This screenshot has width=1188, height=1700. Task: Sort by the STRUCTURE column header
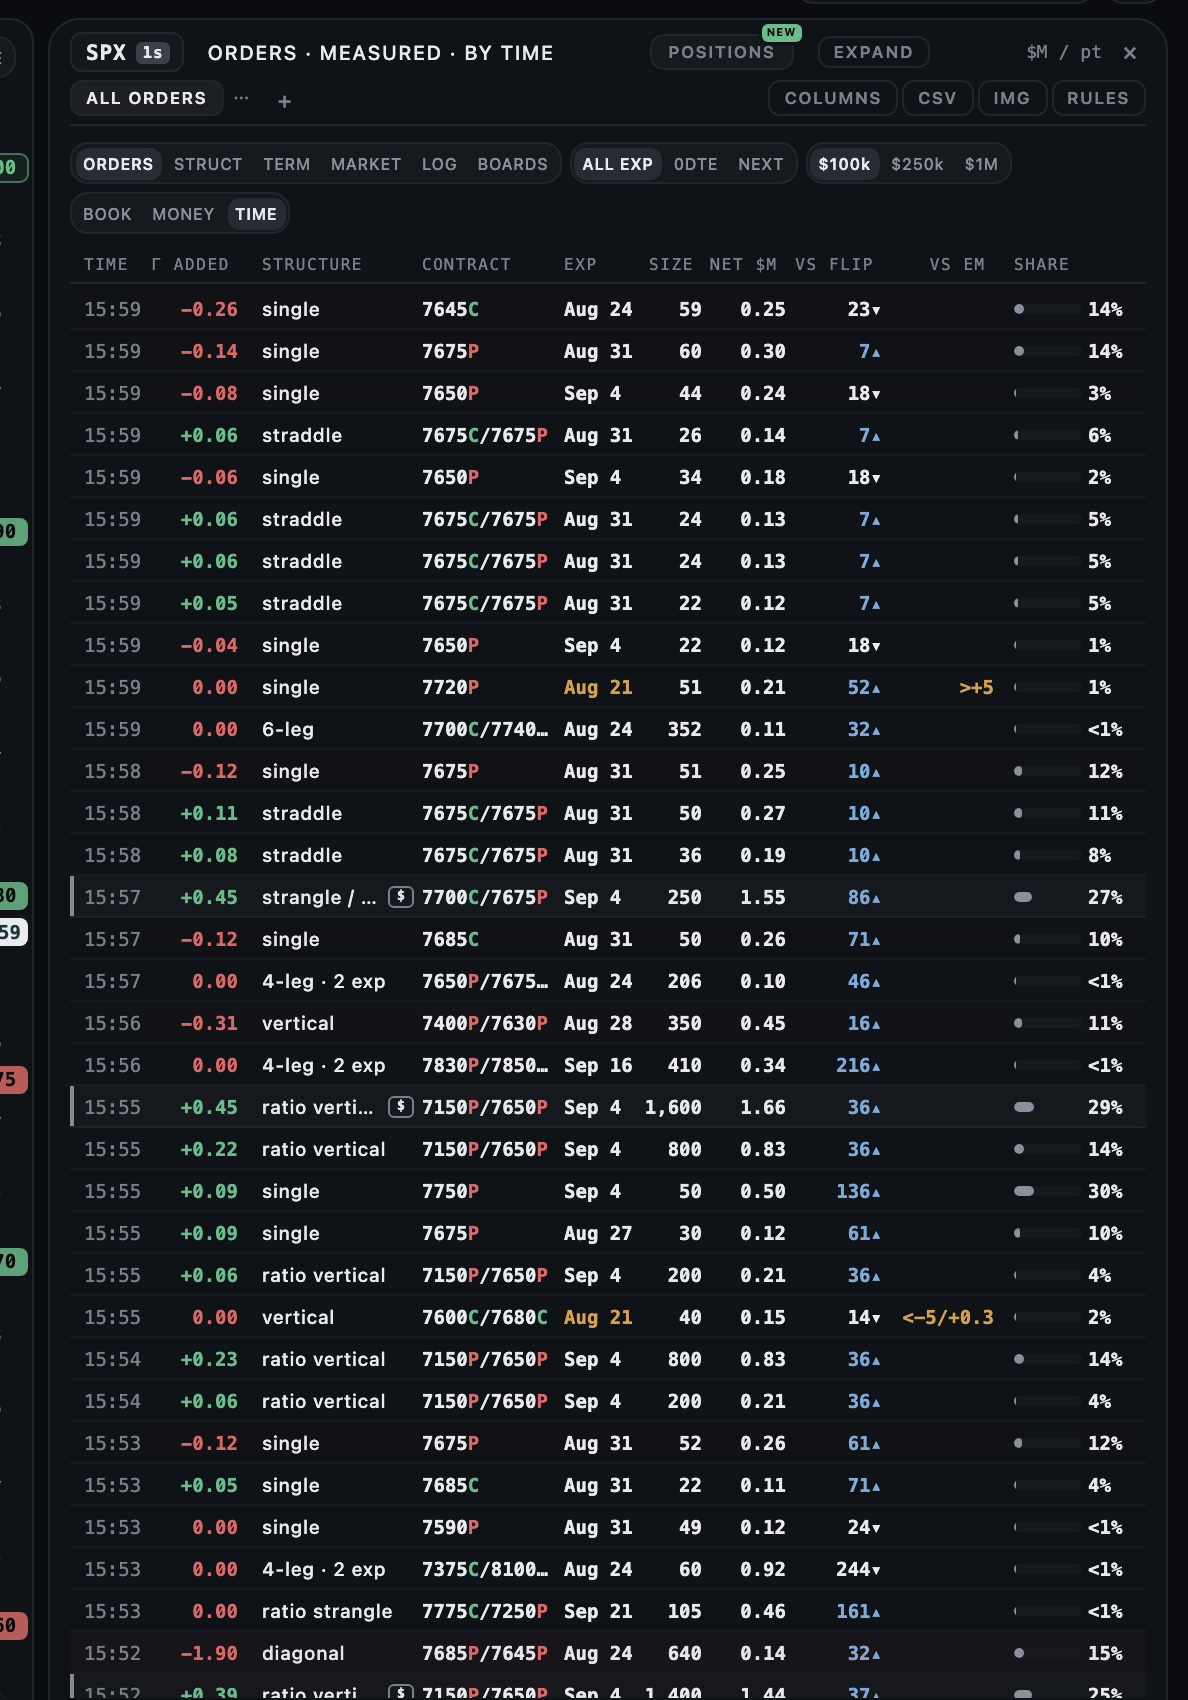click(x=312, y=264)
